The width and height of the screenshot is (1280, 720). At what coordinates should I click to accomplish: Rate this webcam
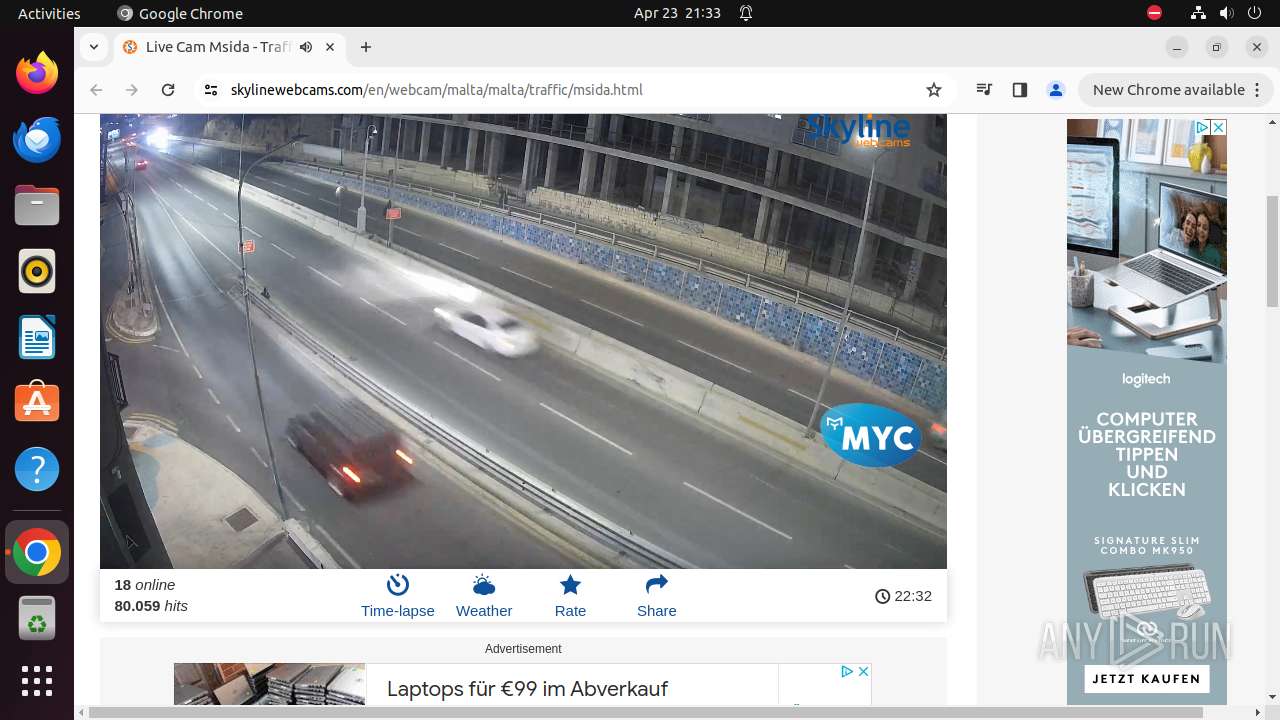[570, 596]
